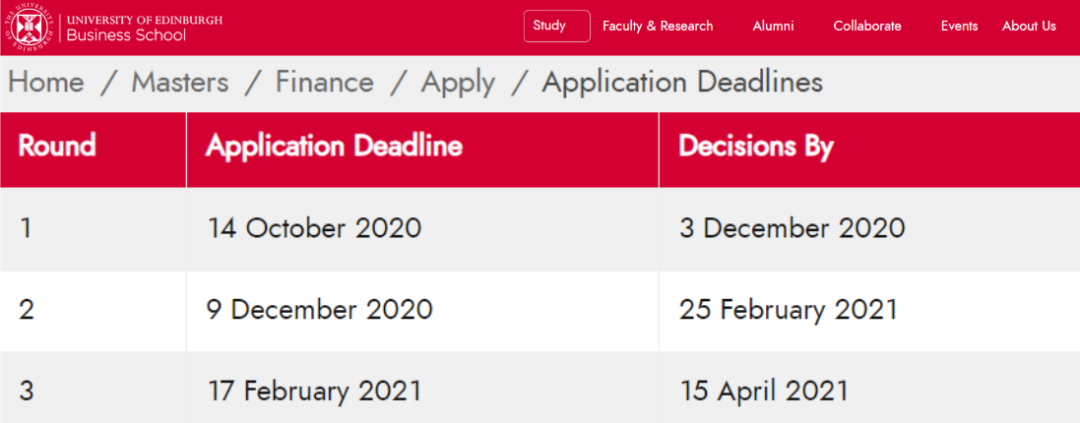Select the 14 October 2020 deadline cell

(422, 229)
